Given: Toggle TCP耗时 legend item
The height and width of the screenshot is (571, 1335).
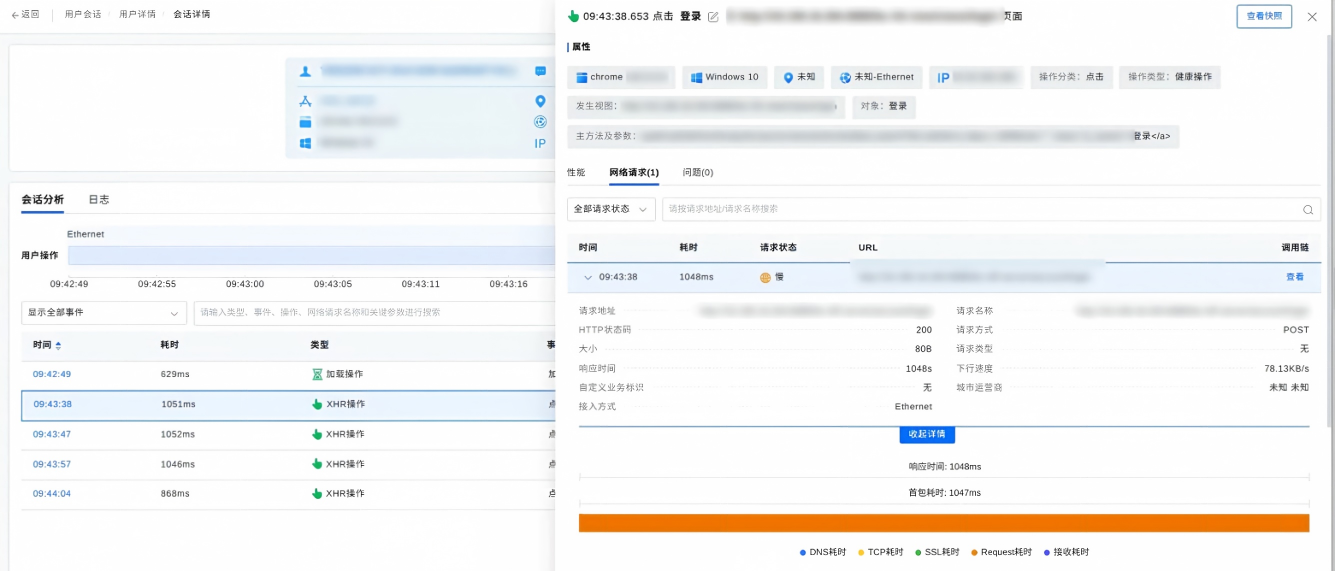Looking at the screenshot, I should pyautogui.click(x=881, y=552).
